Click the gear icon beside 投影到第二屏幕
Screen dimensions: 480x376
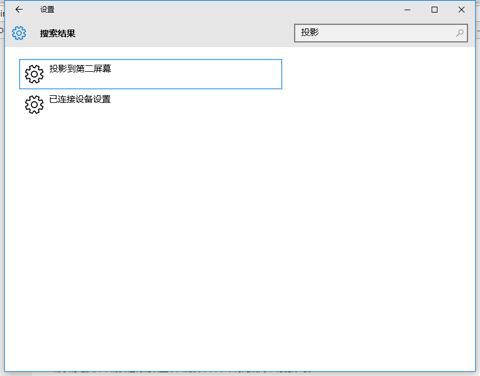click(34, 74)
